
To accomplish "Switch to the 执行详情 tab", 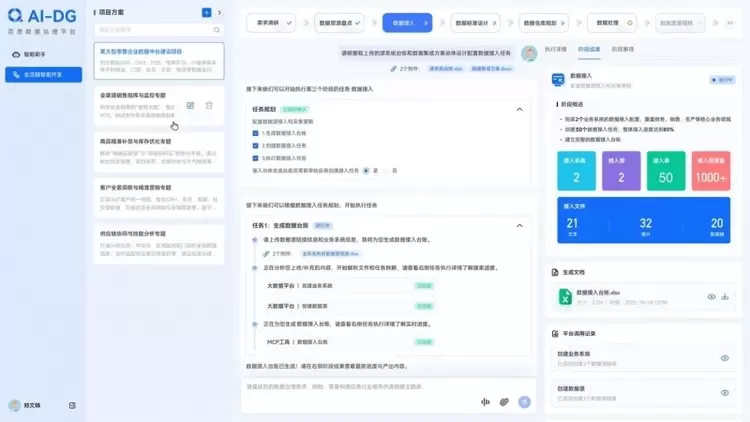I will coord(555,49).
